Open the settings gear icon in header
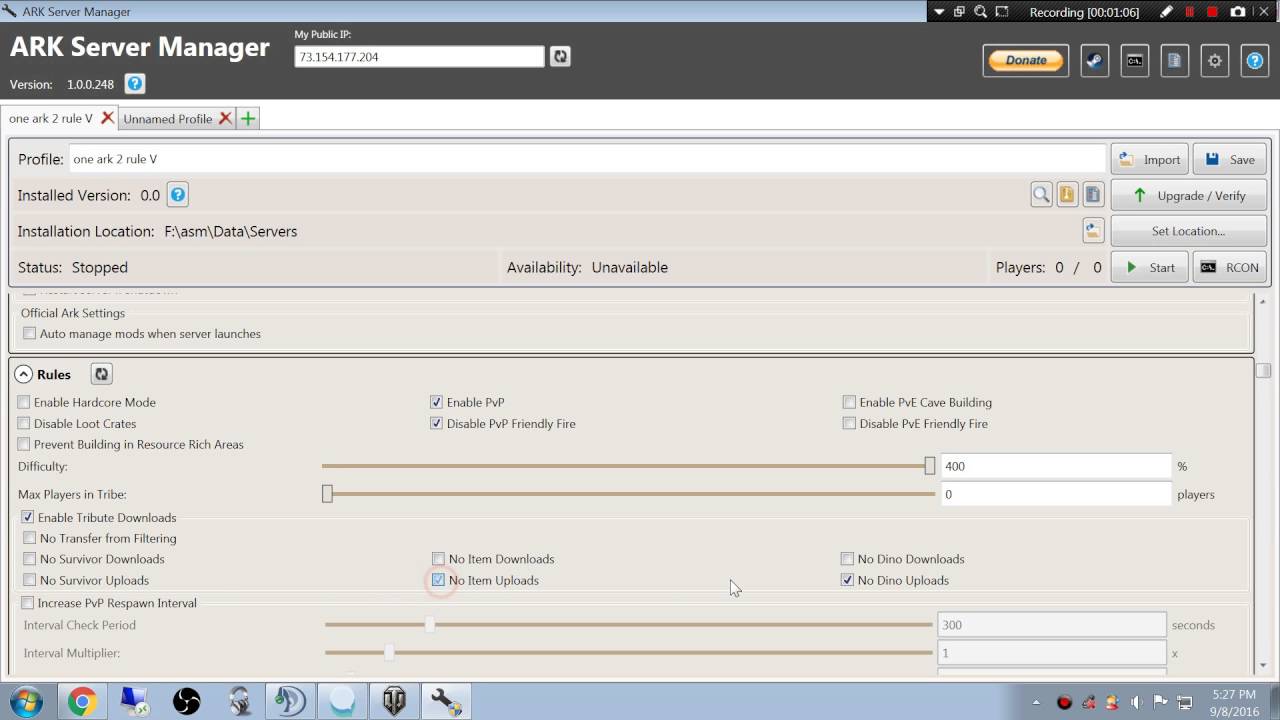 (x=1215, y=60)
